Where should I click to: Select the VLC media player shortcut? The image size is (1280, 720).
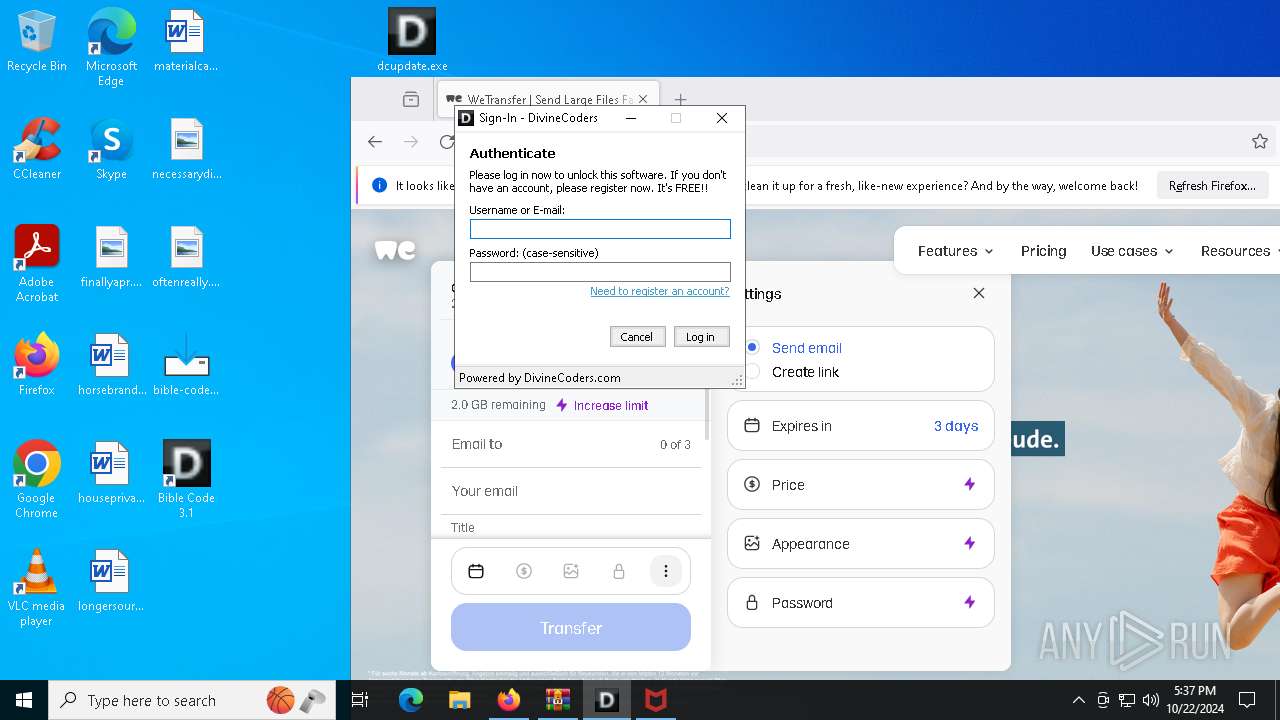pos(37,588)
